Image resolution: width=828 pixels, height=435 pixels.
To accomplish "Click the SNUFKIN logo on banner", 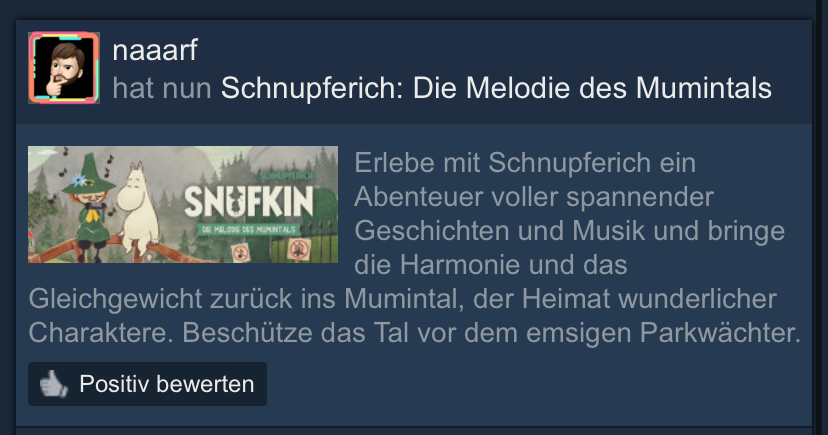I will click(x=249, y=201).
